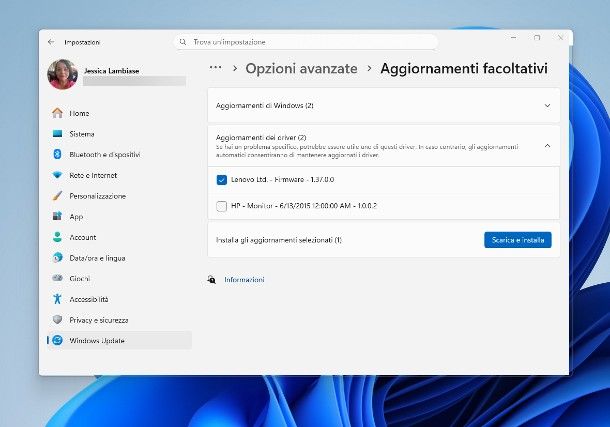Click the Privacy e sicurezza shield icon
This screenshot has height=427, width=610.
(58, 320)
